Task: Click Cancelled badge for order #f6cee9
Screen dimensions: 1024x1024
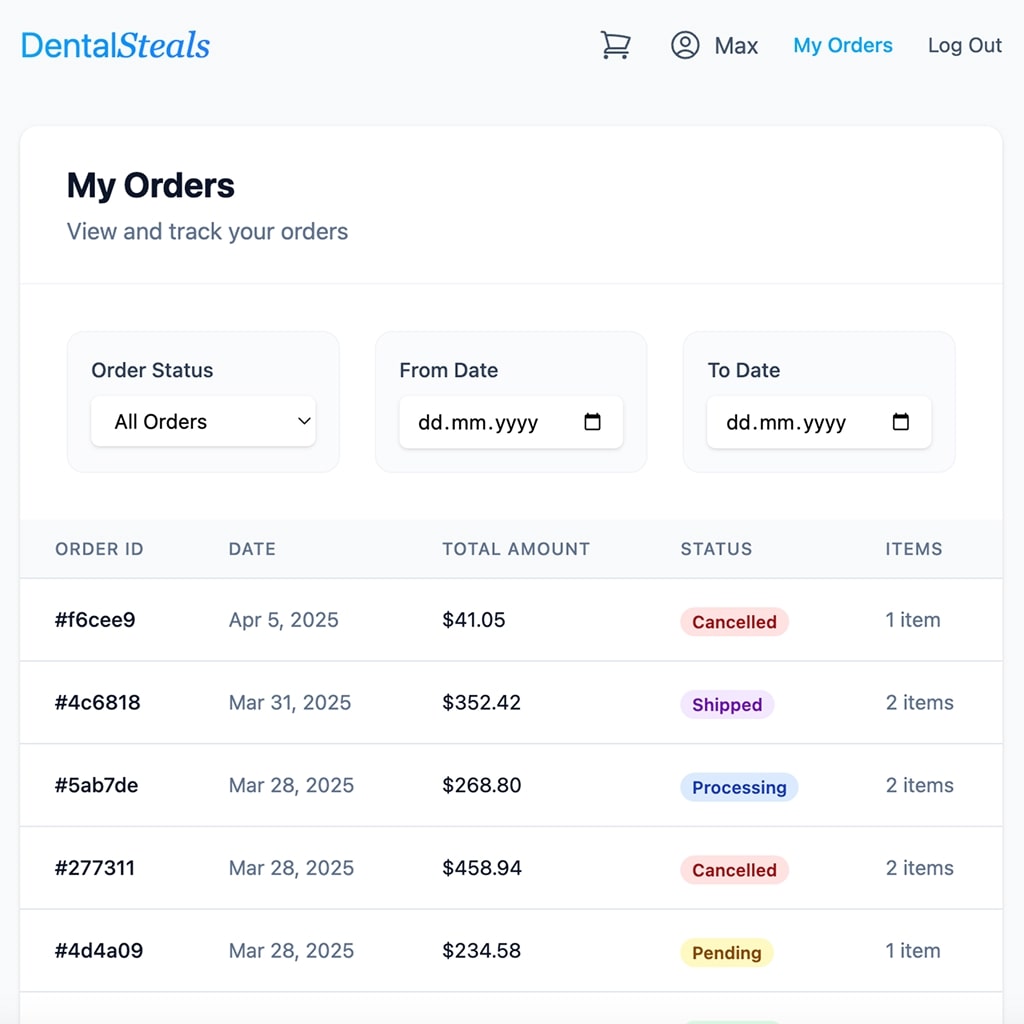Action: (x=734, y=622)
